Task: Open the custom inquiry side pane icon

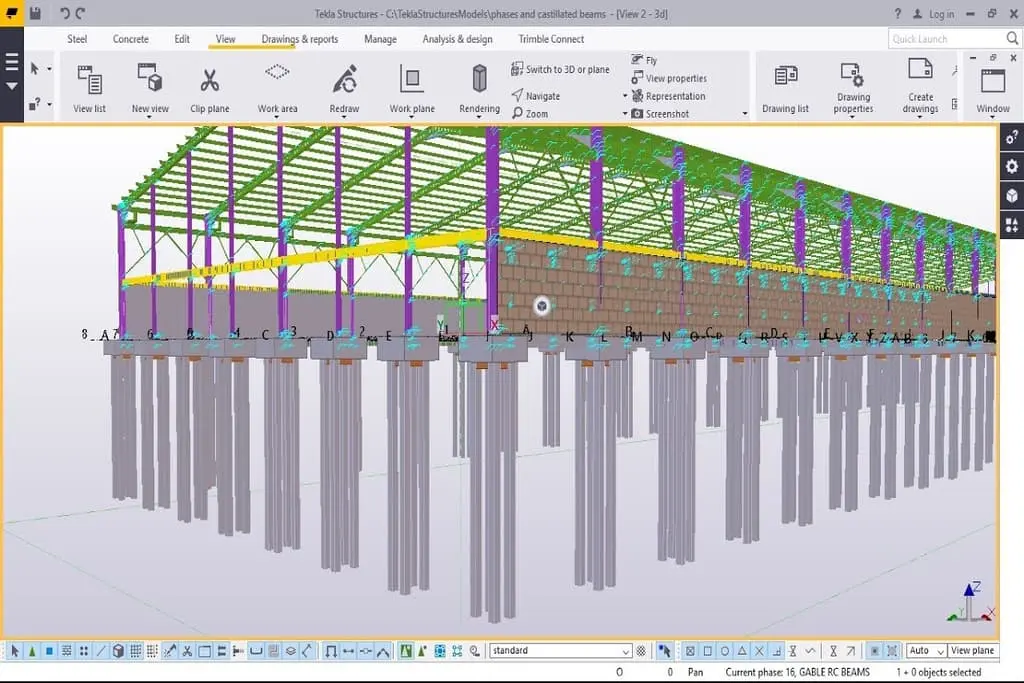Action: tap(1012, 137)
